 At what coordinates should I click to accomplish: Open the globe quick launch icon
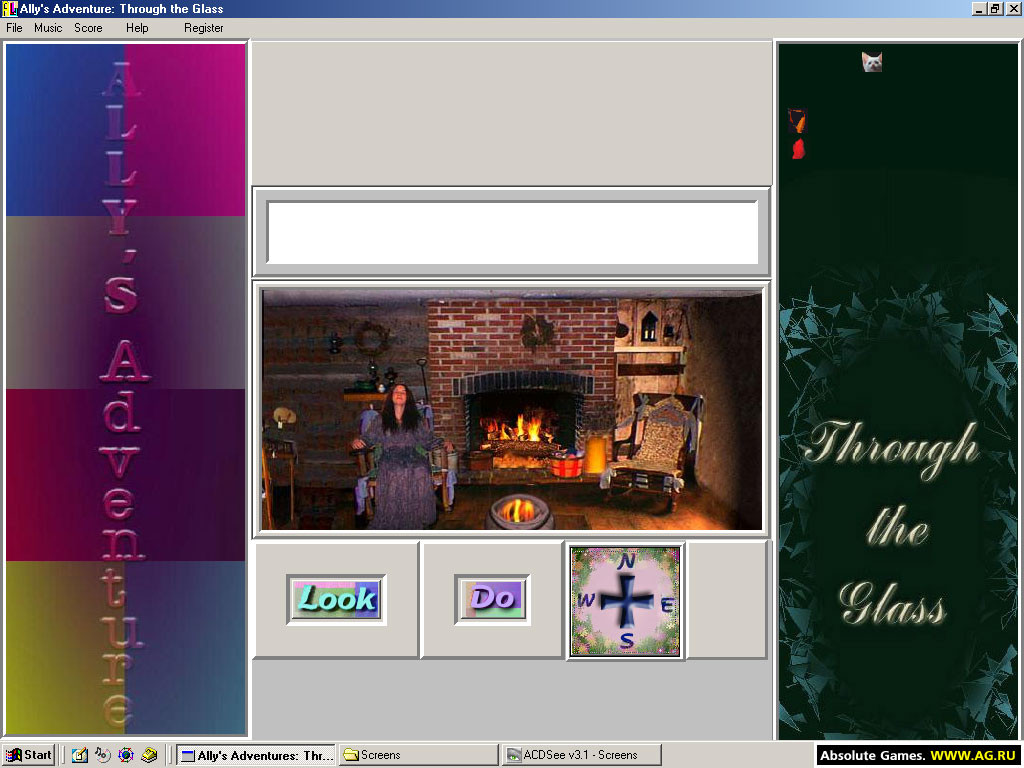tap(126, 755)
